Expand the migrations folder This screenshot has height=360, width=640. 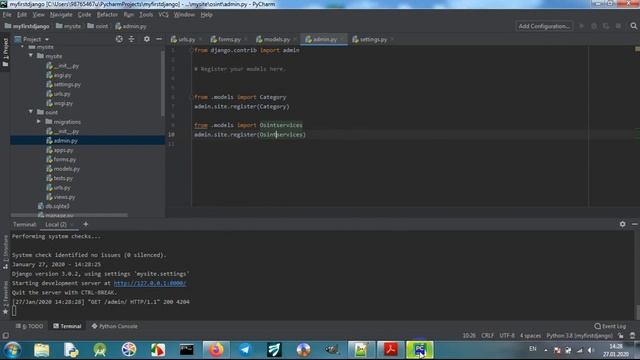[x=39, y=122]
